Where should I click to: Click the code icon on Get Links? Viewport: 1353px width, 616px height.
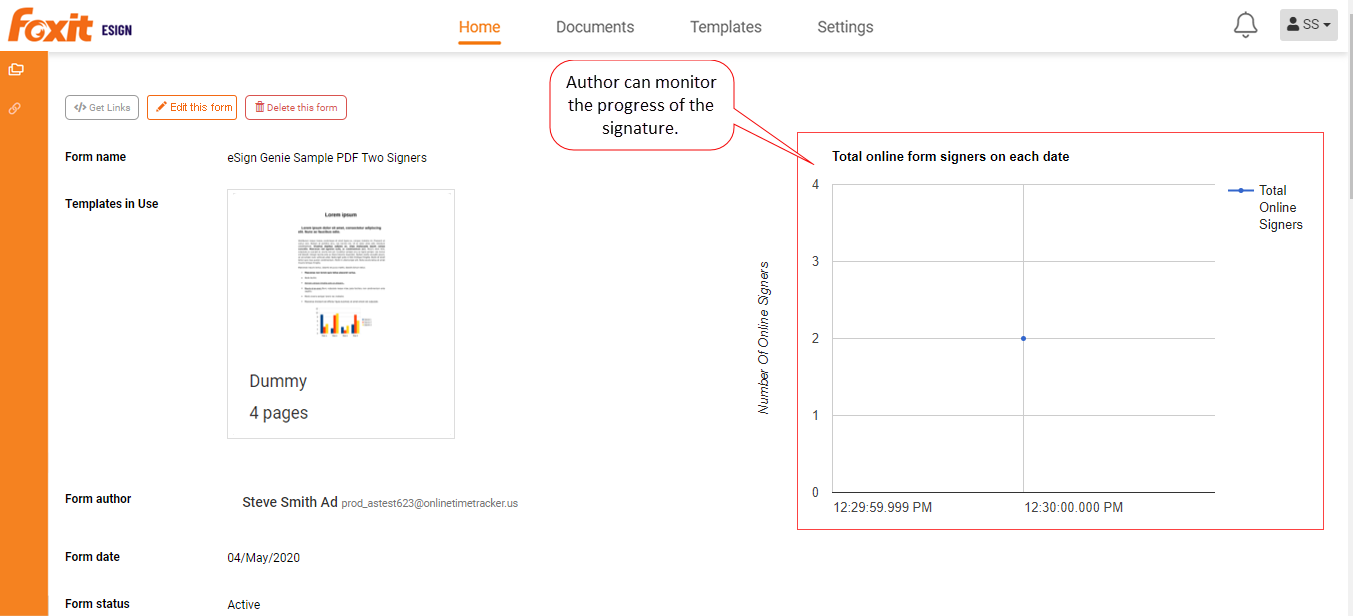point(80,107)
